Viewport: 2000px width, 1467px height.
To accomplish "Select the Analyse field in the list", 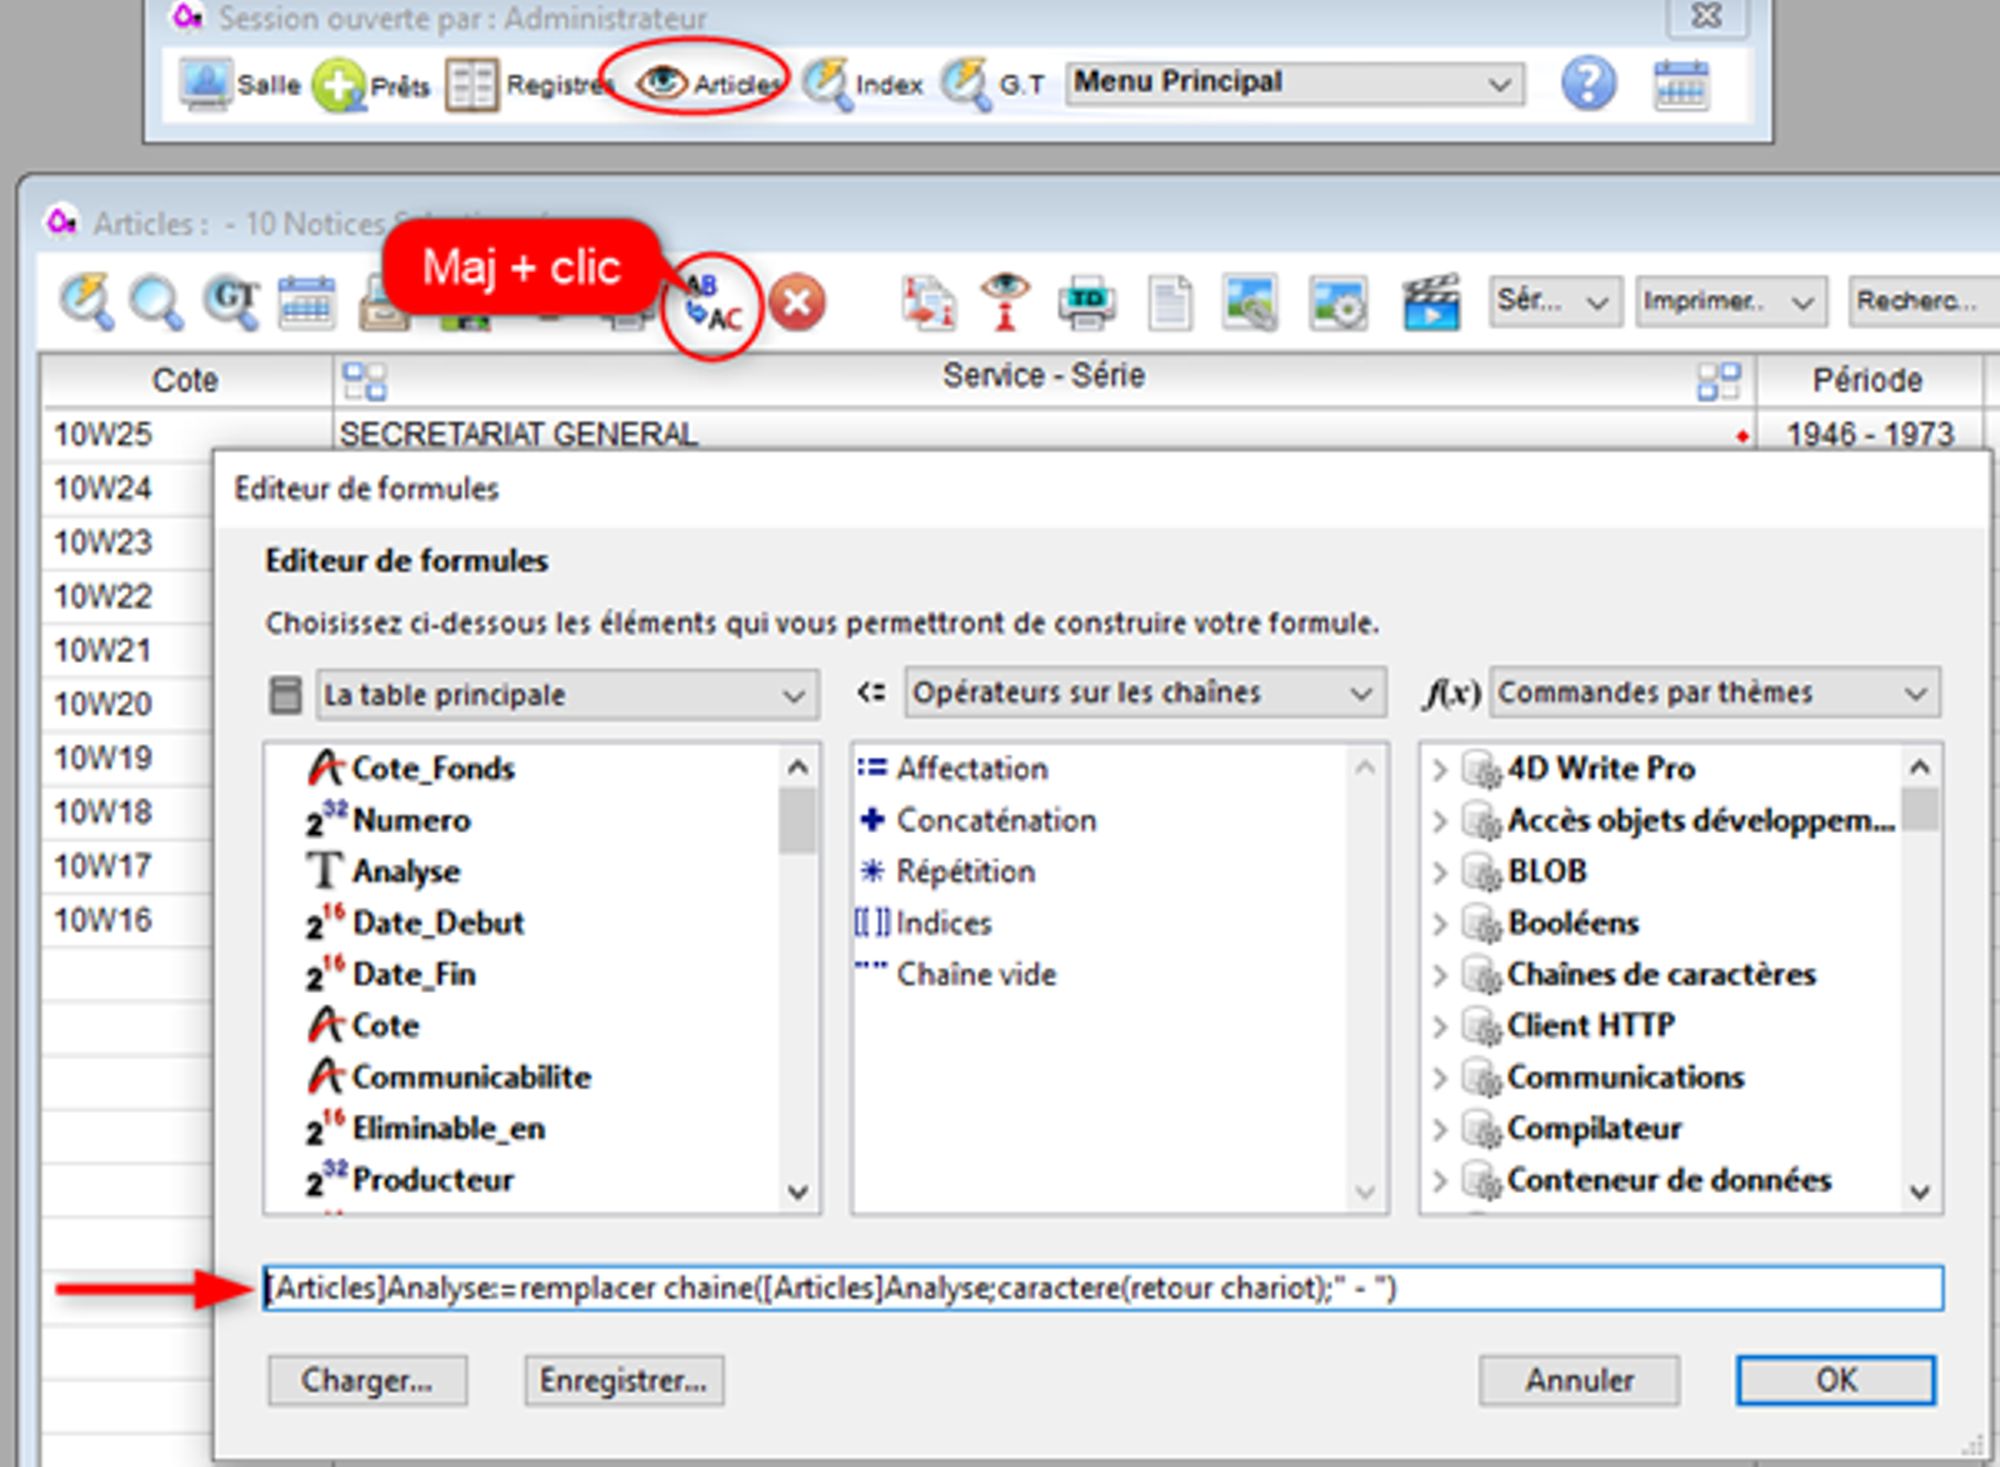I will point(405,871).
